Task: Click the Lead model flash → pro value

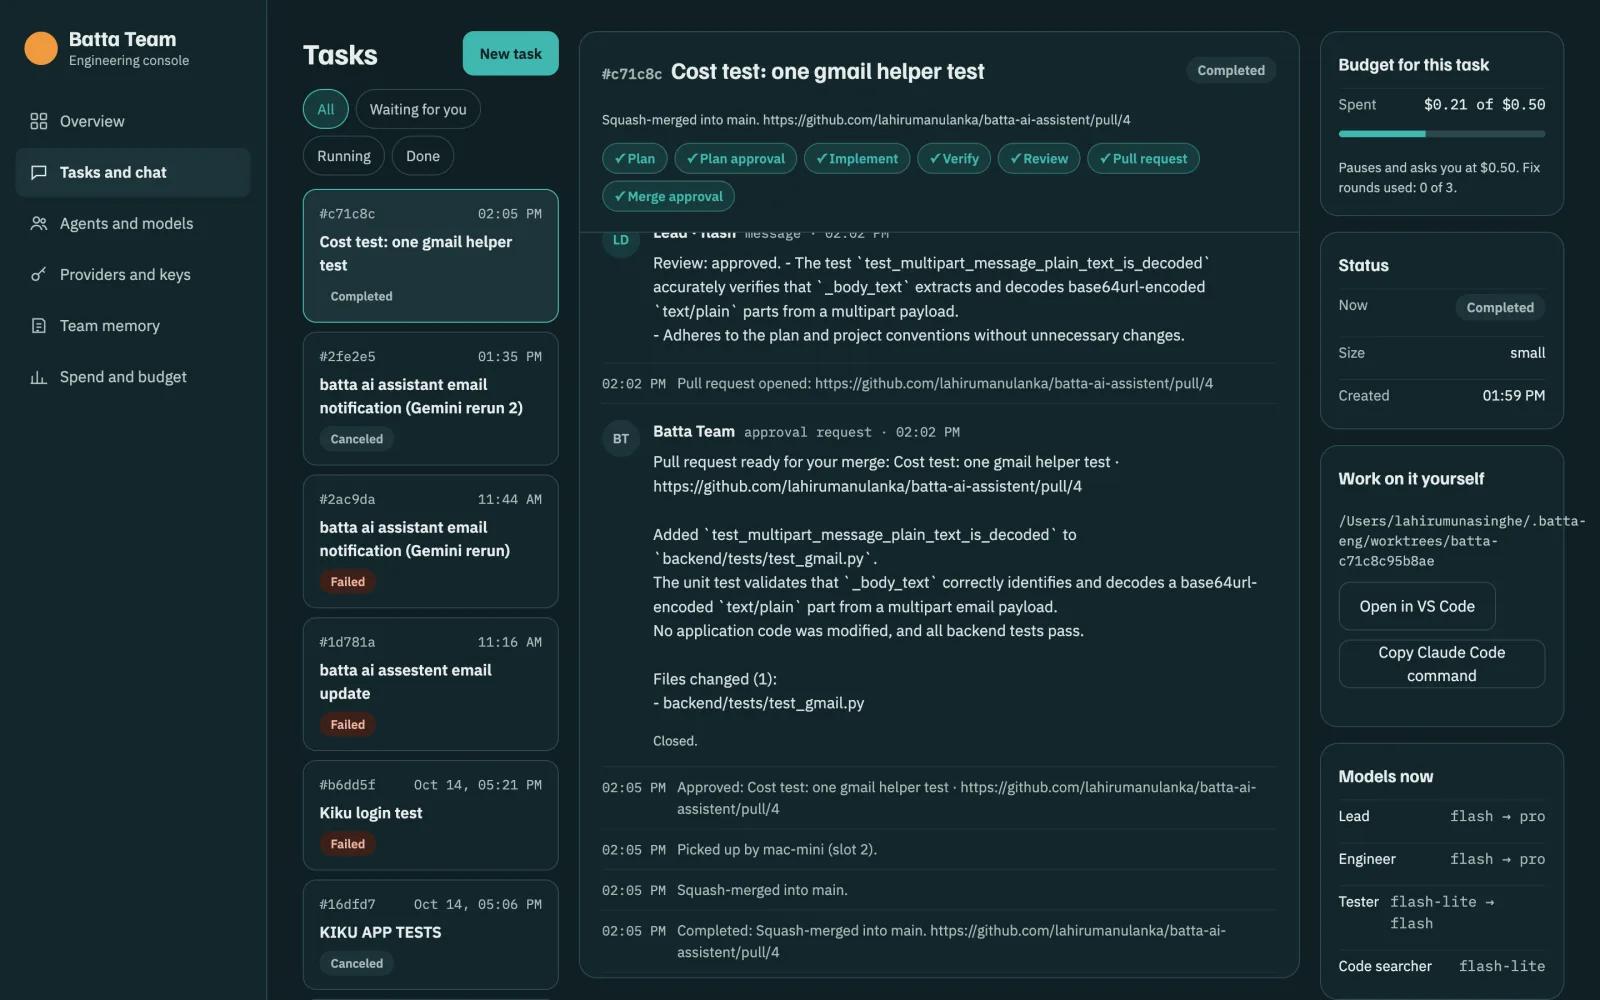Action: tap(1497, 816)
